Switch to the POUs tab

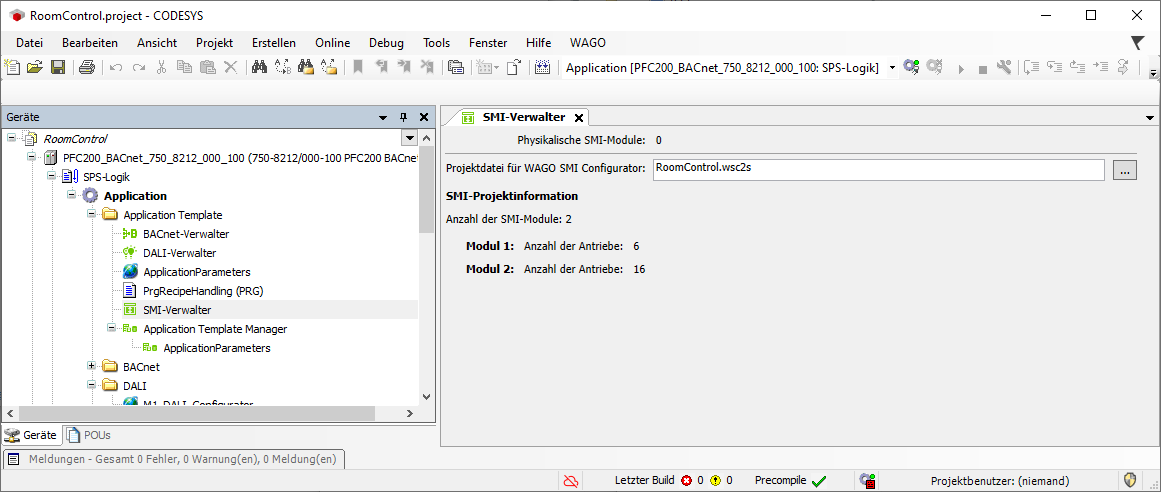90,435
